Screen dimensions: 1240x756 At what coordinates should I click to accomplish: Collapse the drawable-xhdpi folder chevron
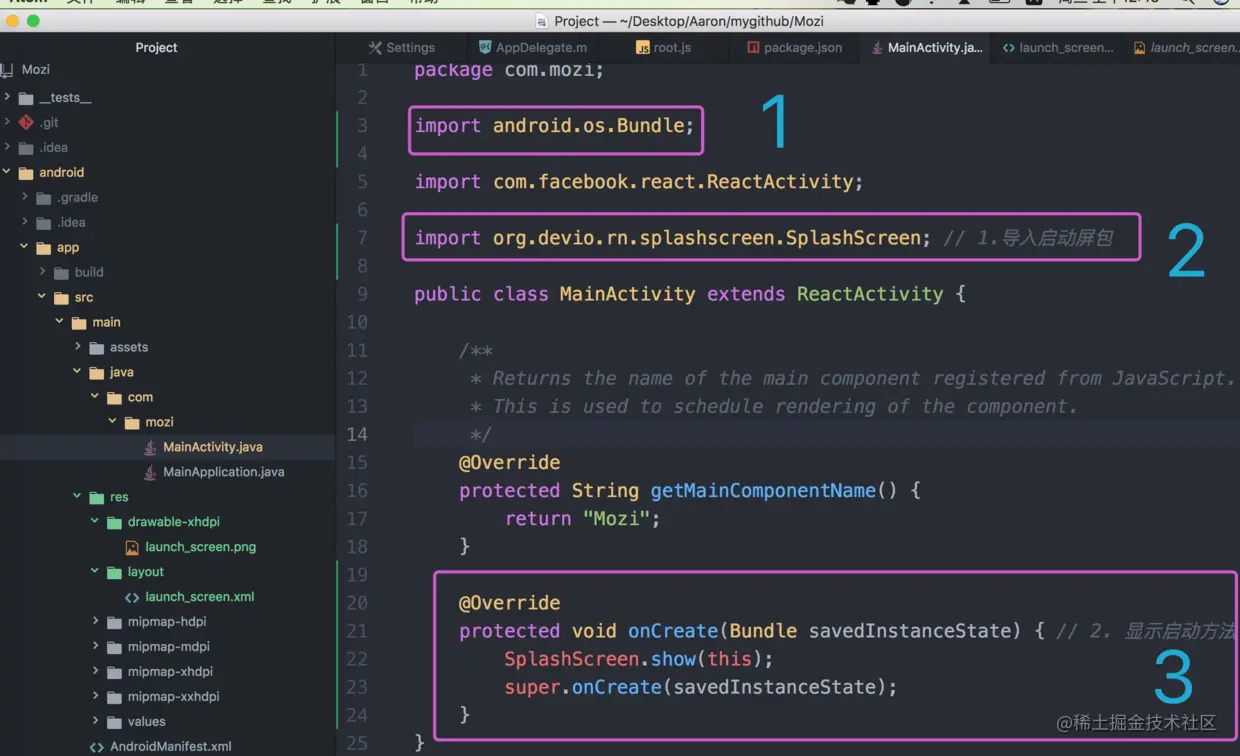coord(96,522)
